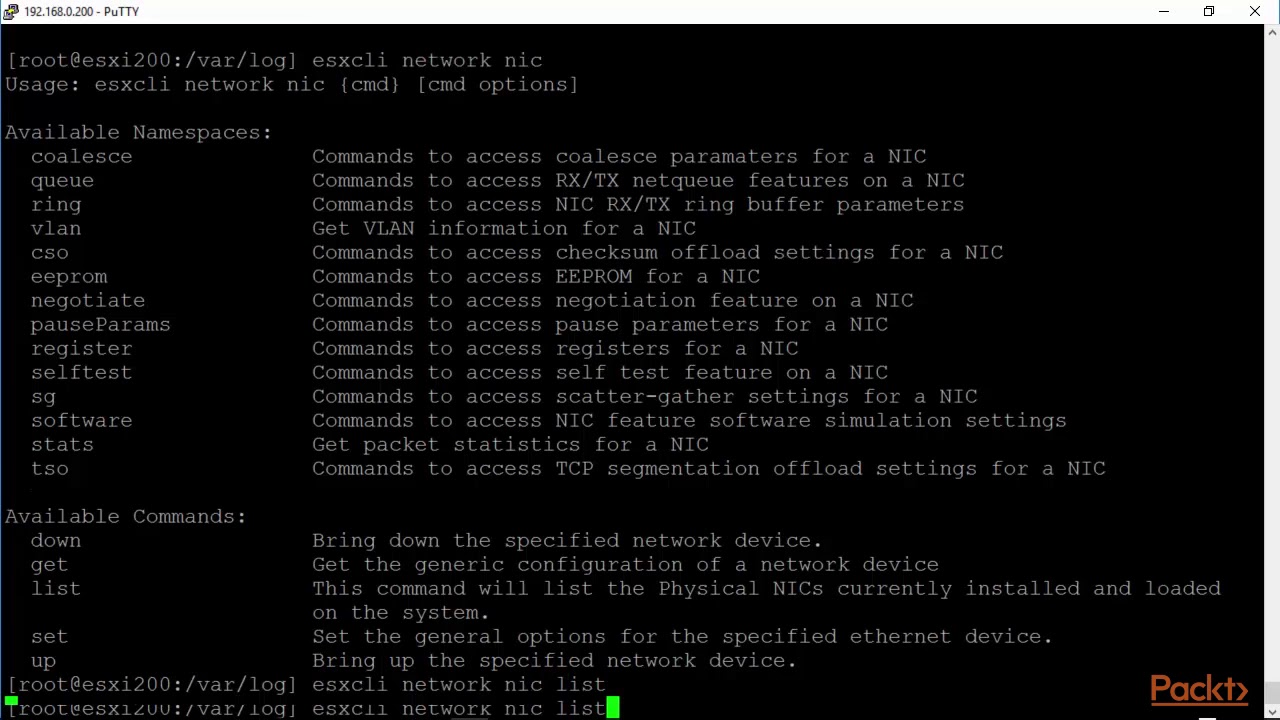Click the 'Usage: esxcli network nic' line
Screen dimensions: 1280x720
[291, 84]
